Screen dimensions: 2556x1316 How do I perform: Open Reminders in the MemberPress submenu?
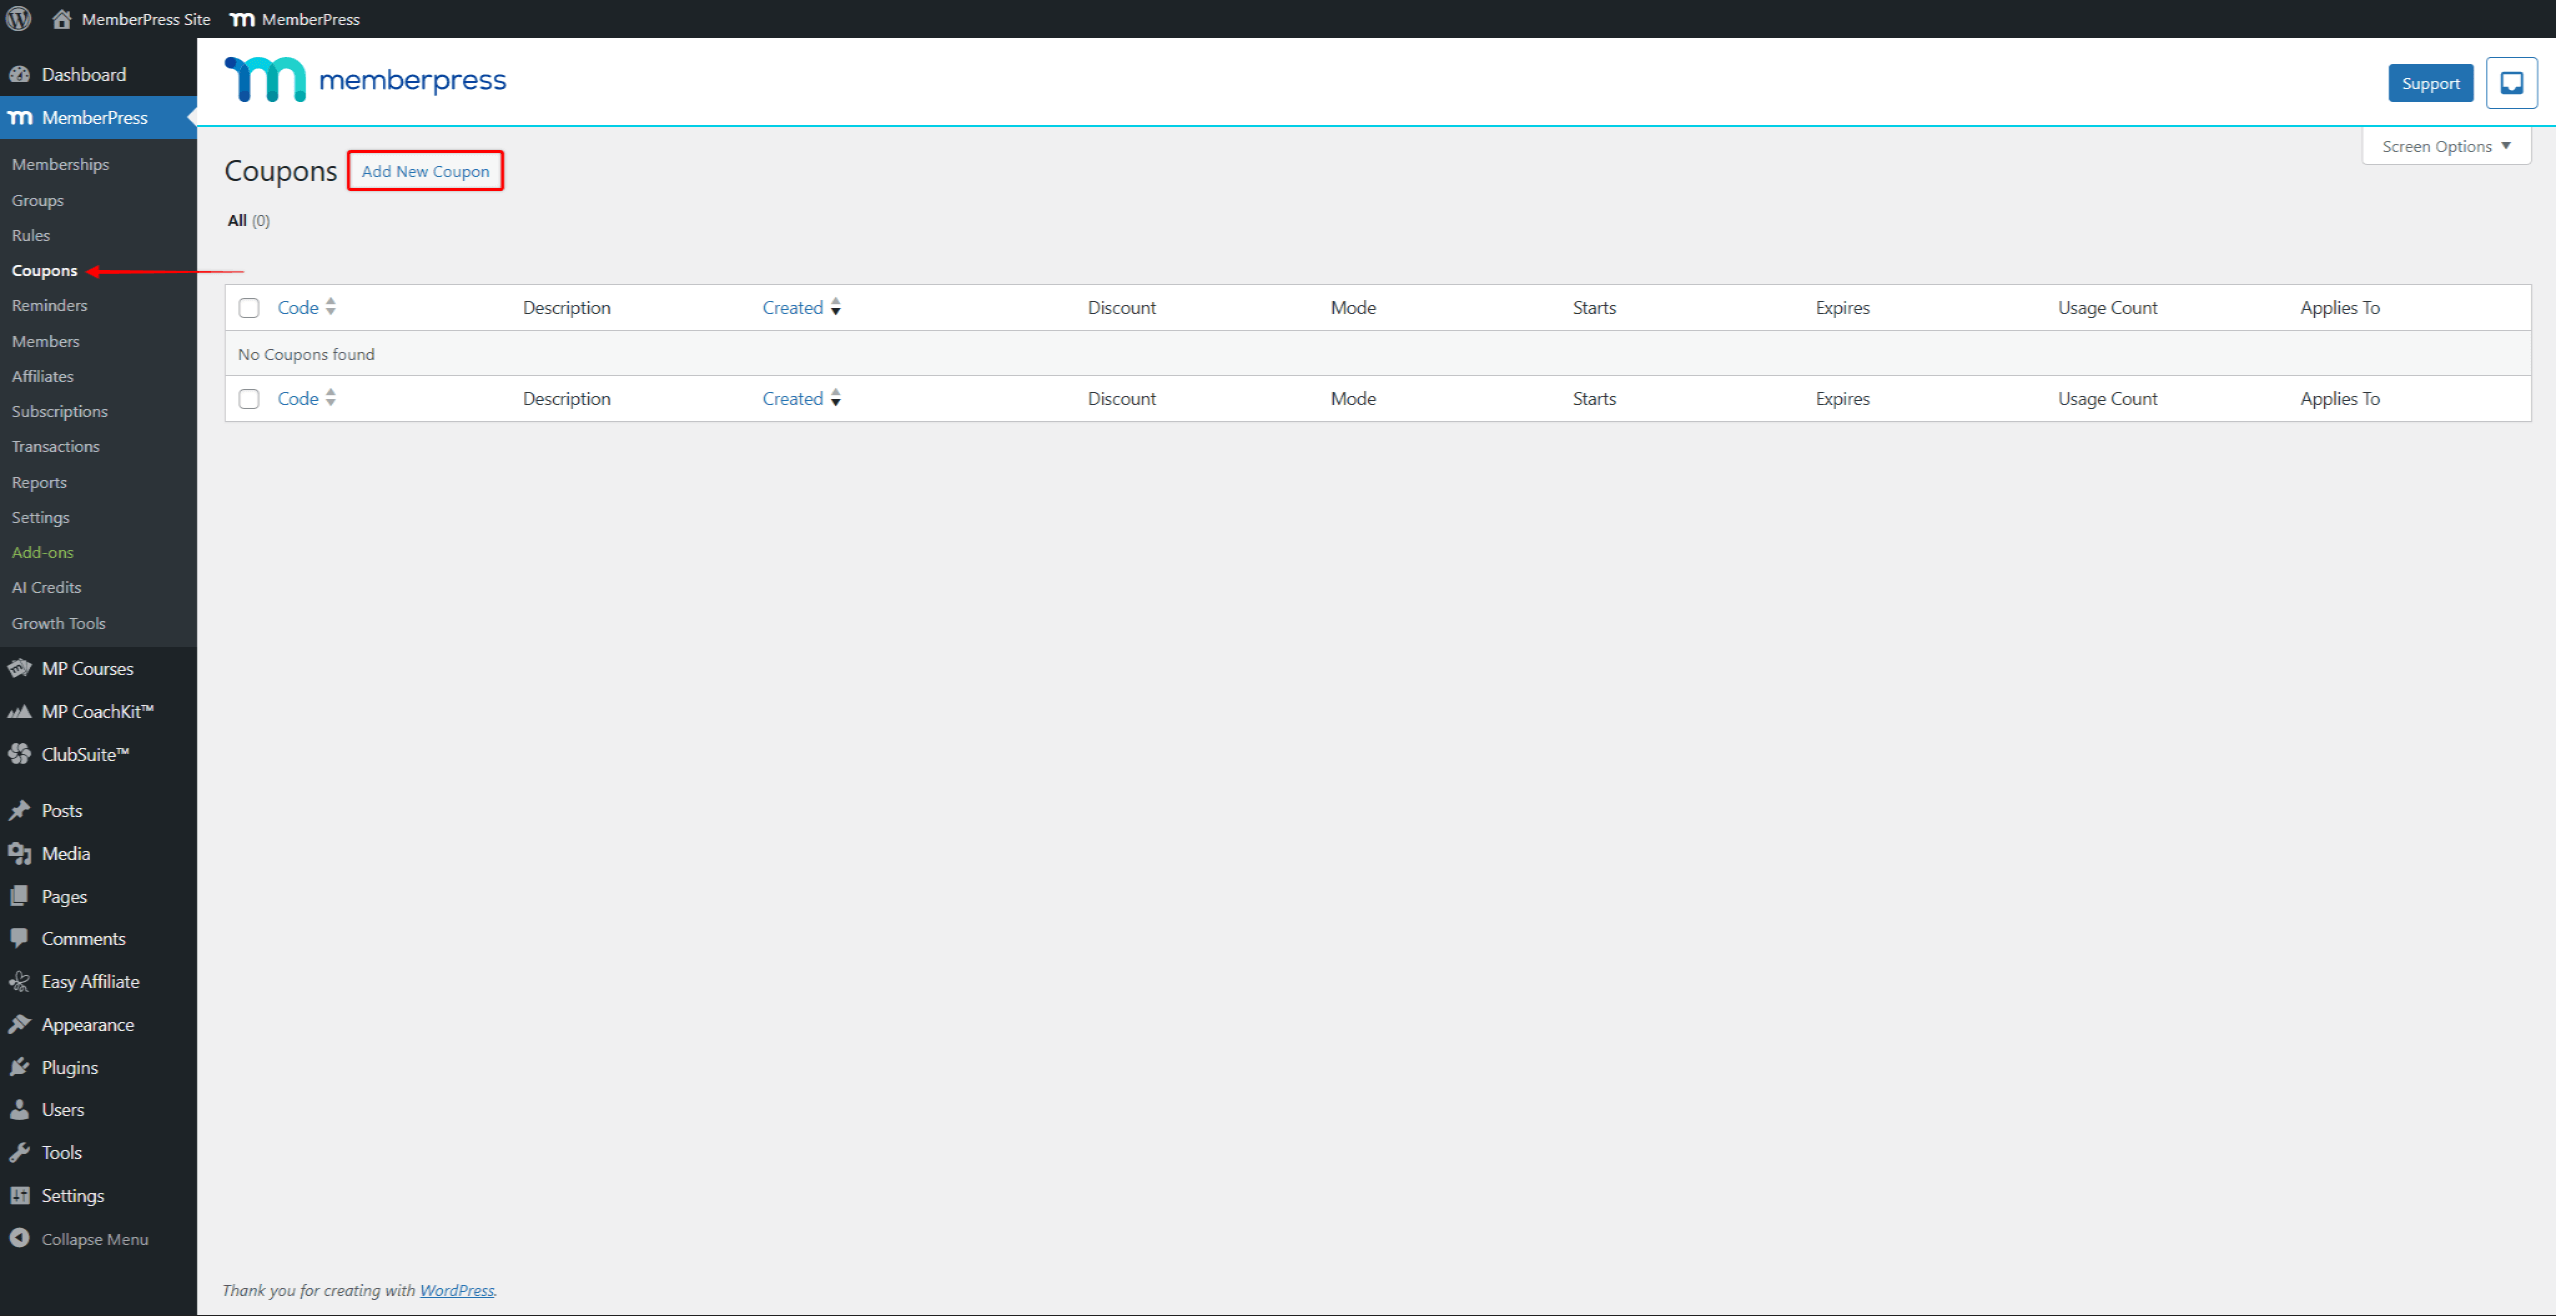49,305
